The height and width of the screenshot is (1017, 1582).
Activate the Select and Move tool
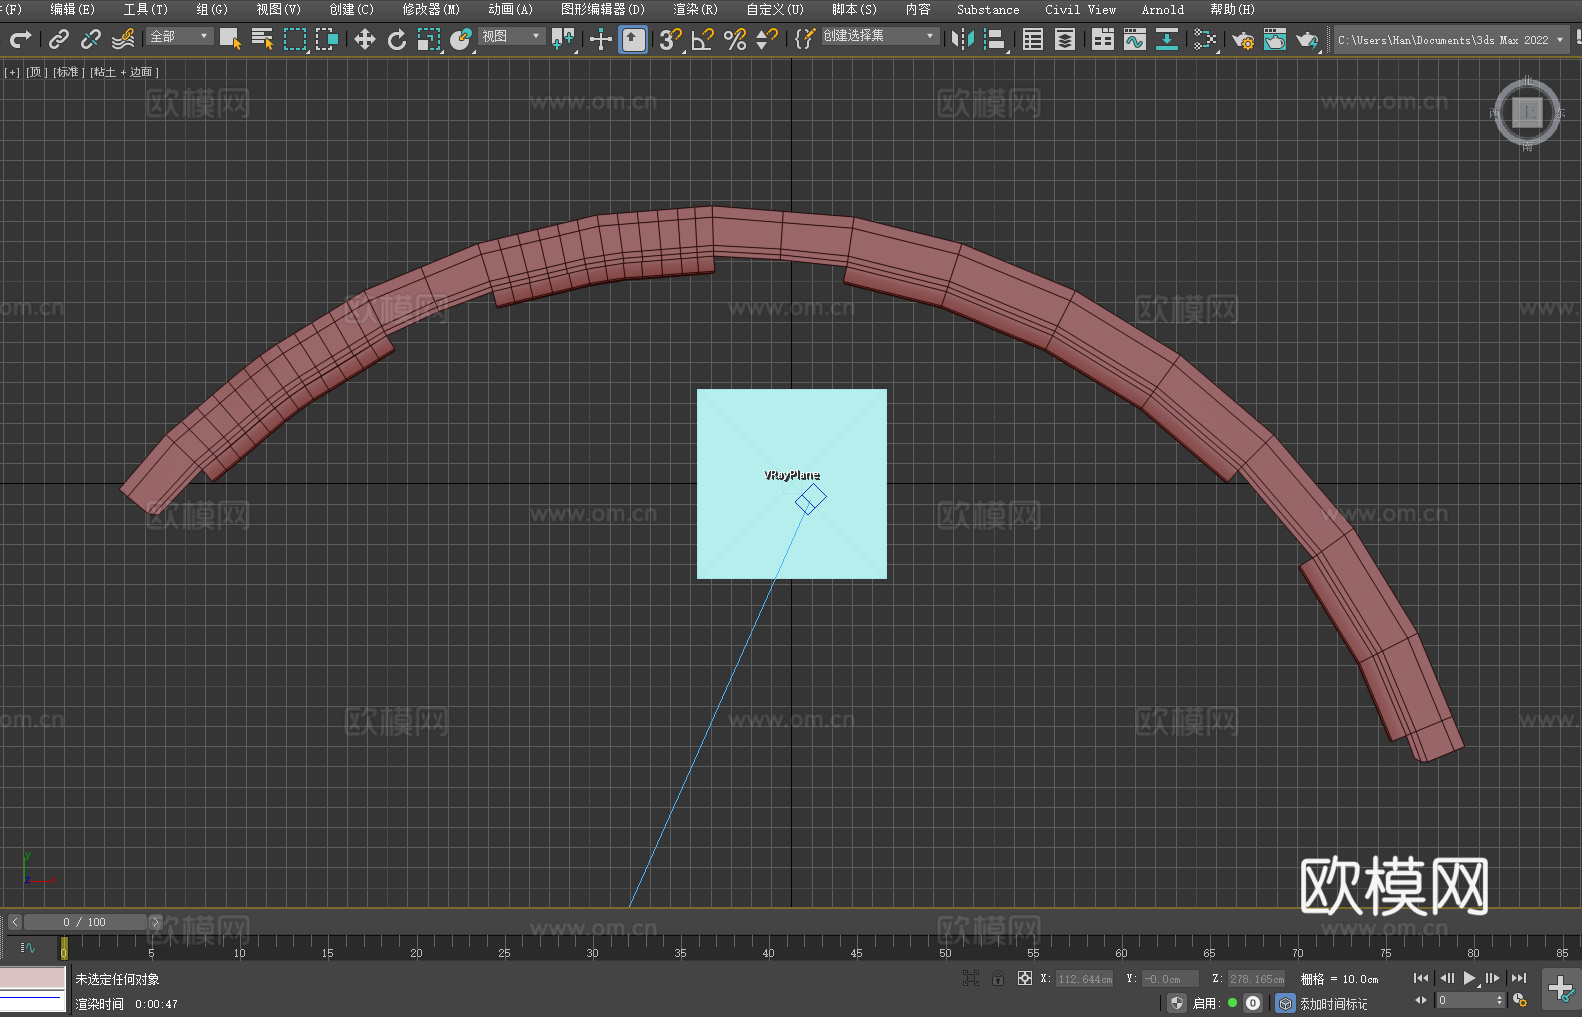click(365, 39)
